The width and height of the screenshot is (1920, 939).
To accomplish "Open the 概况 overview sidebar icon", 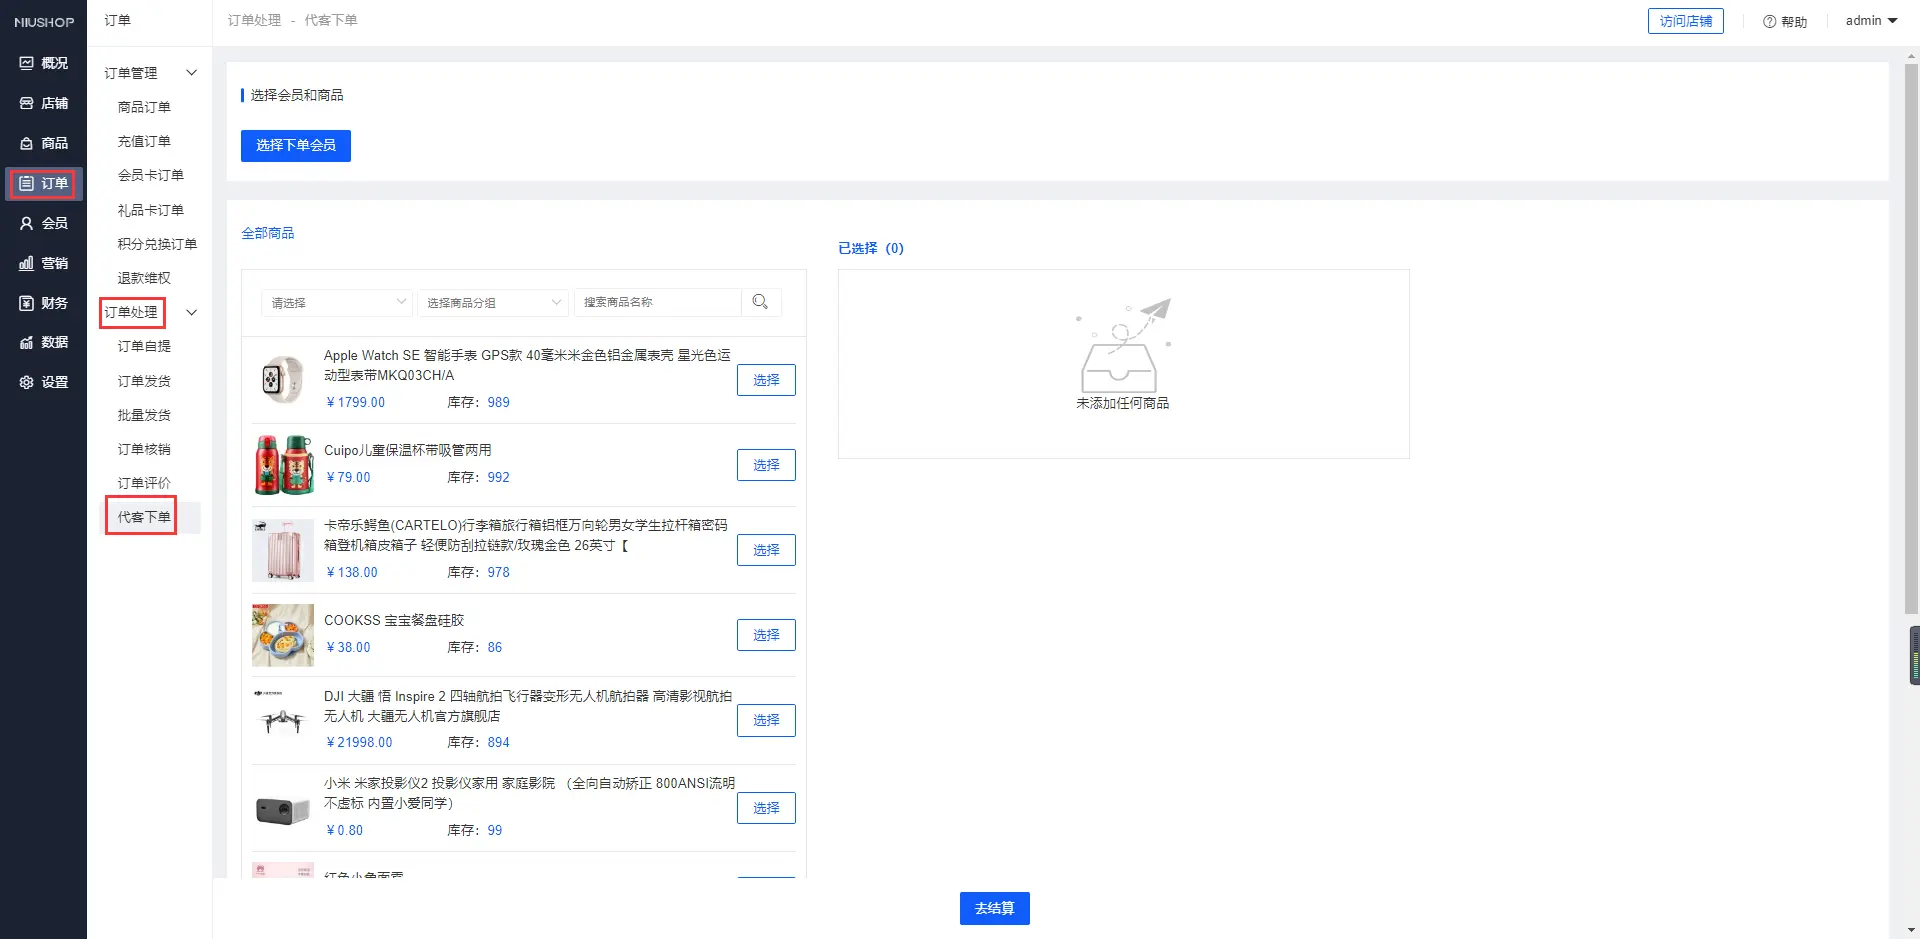I will [27, 63].
